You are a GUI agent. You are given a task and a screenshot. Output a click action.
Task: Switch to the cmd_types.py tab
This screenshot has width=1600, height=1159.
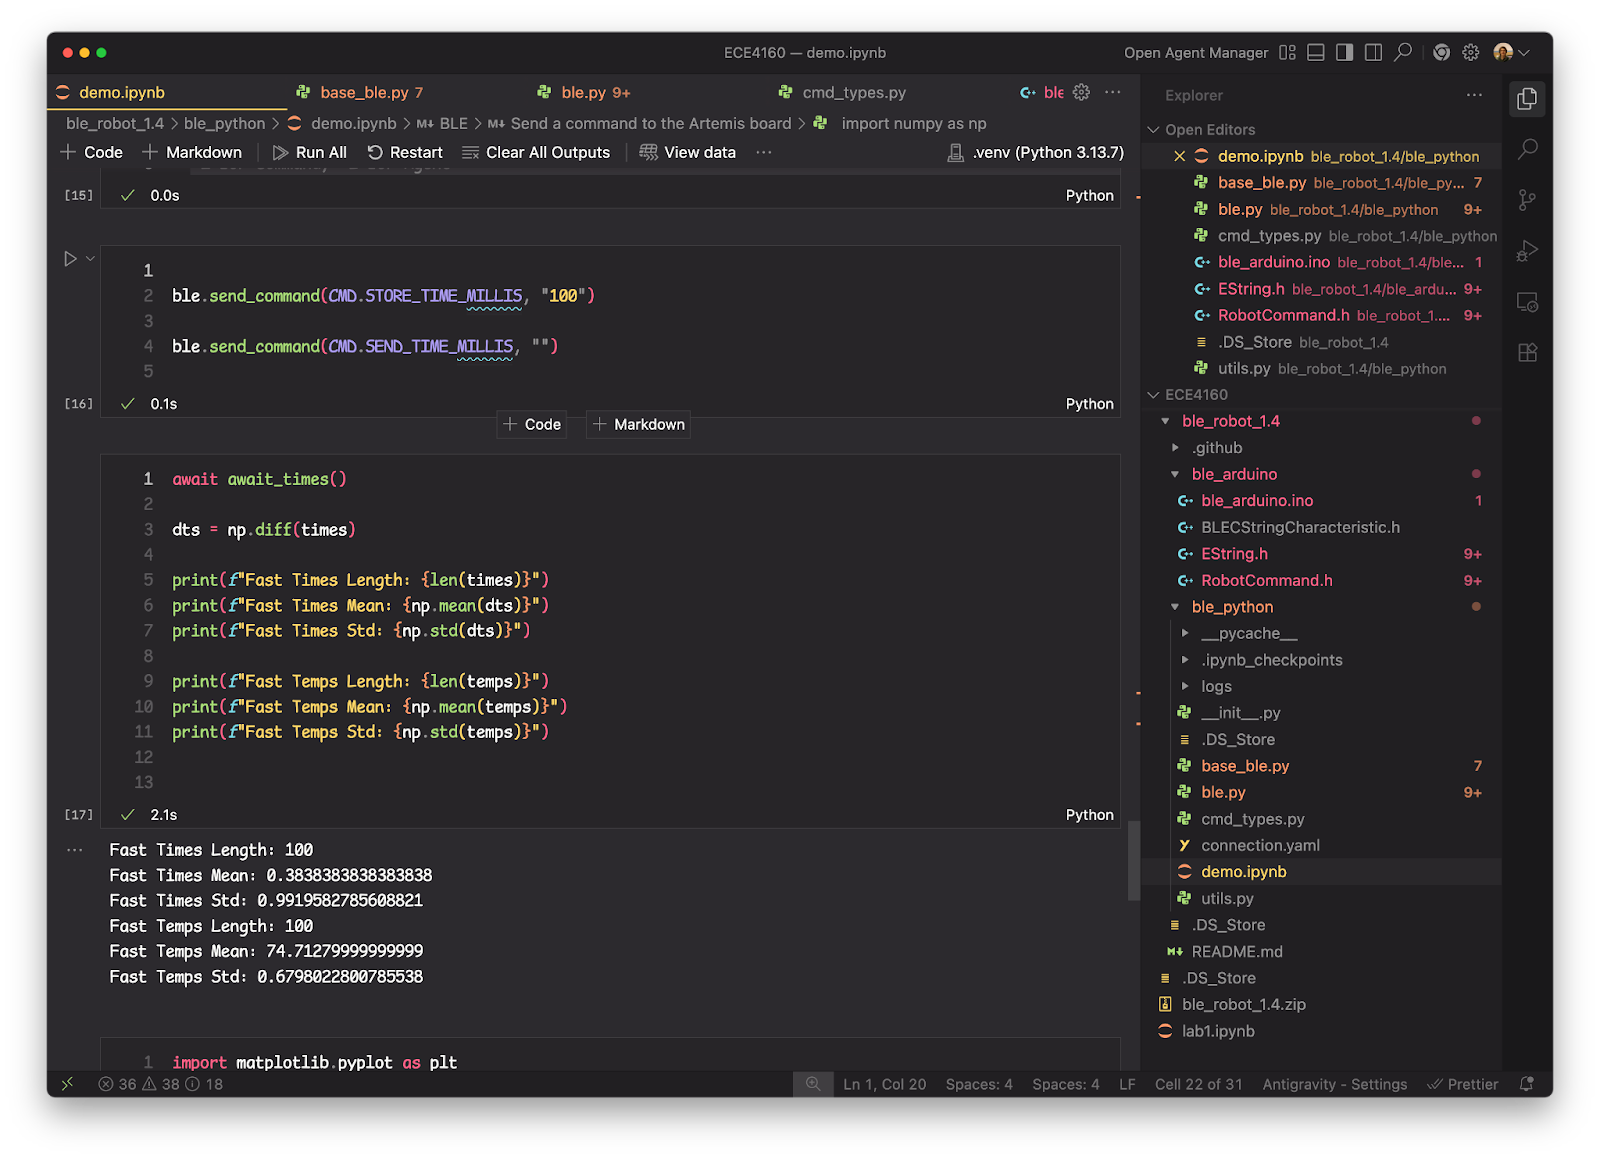pos(853,92)
